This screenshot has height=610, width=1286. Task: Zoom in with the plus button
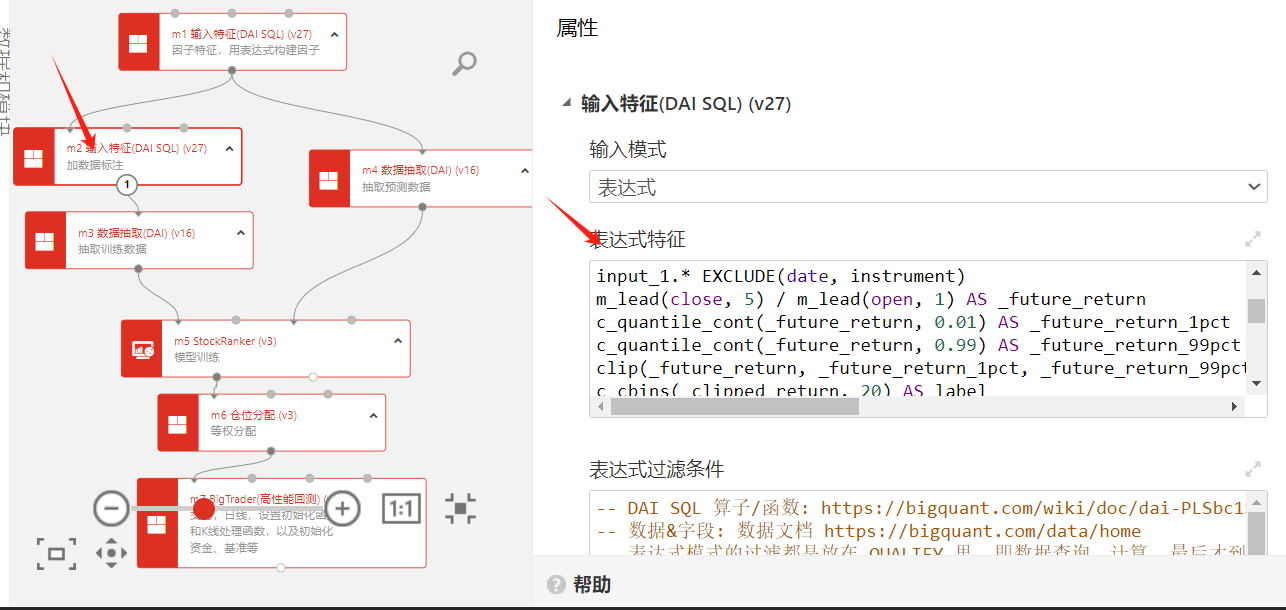(x=343, y=508)
